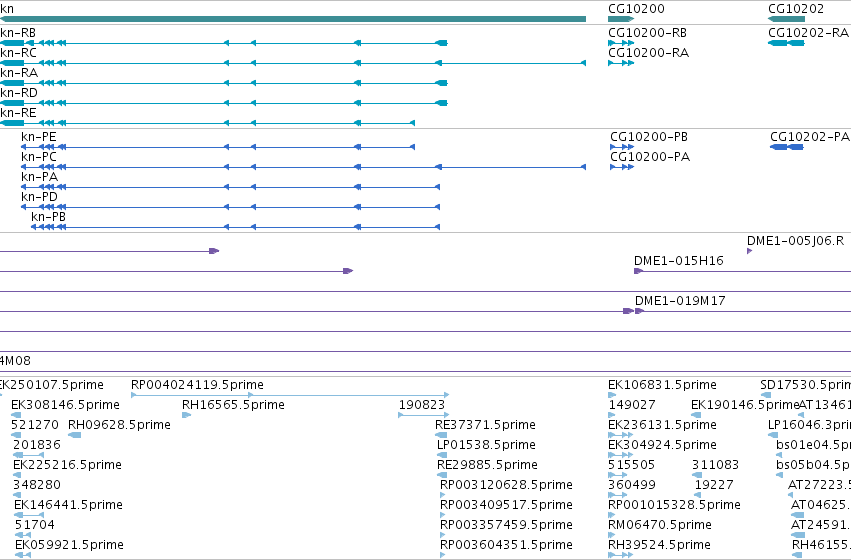Image resolution: width=851 pixels, height=560 pixels.
Task: Click the EK190146.5prime EST label
Action: [745, 405]
